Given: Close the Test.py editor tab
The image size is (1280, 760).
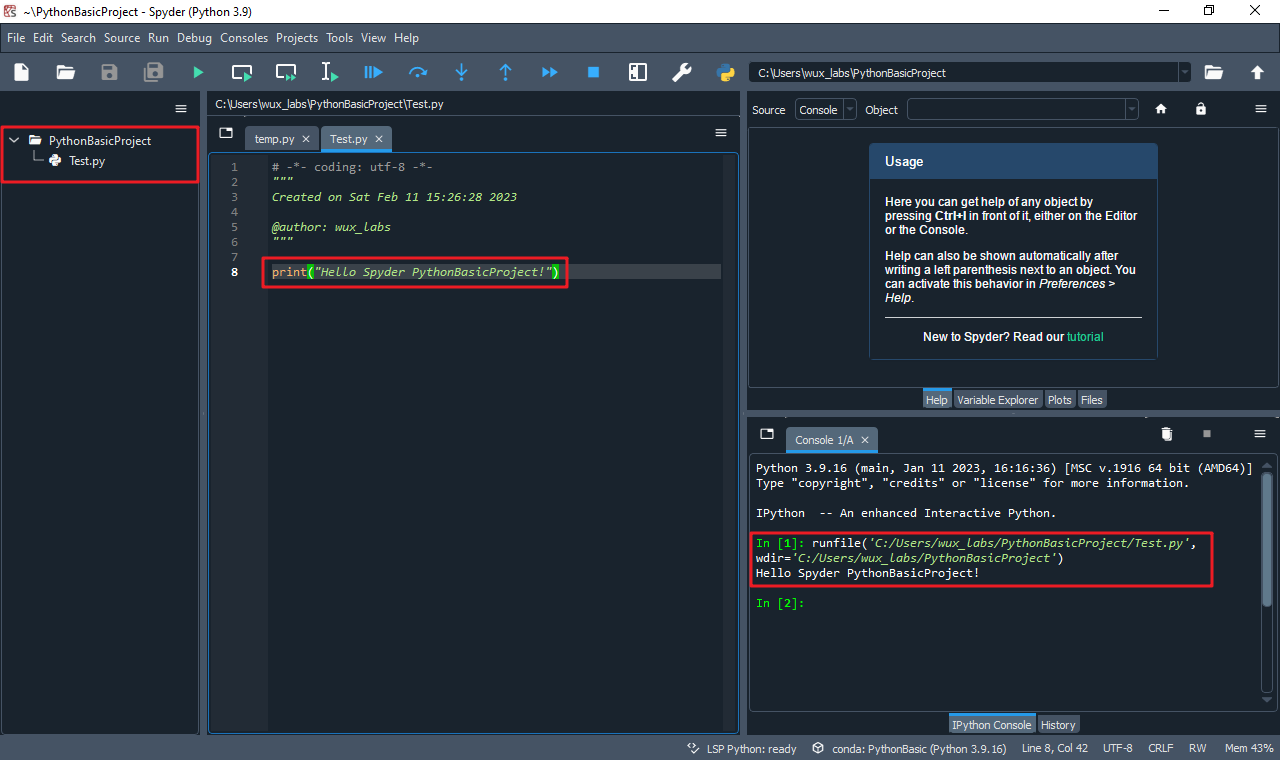Looking at the screenshot, I should [x=379, y=140].
